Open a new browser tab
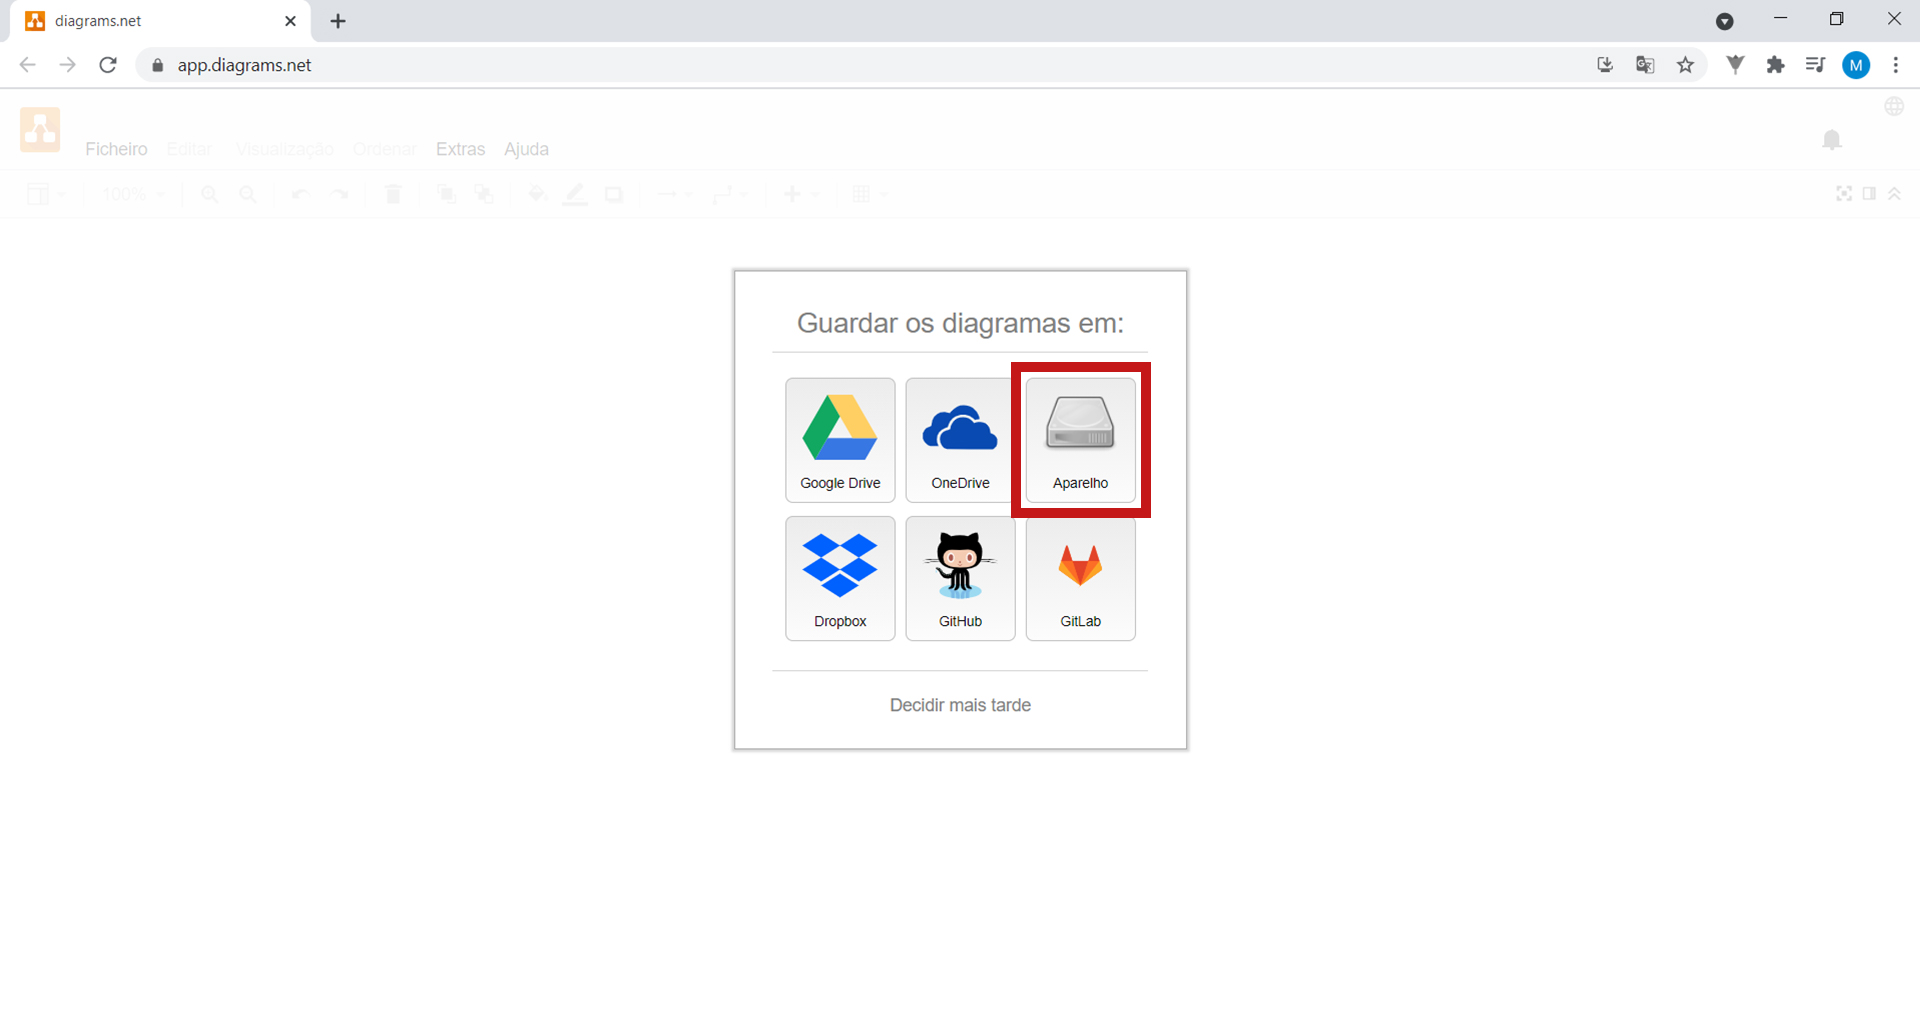Image resolution: width=1920 pixels, height=1030 pixels. coord(338,21)
